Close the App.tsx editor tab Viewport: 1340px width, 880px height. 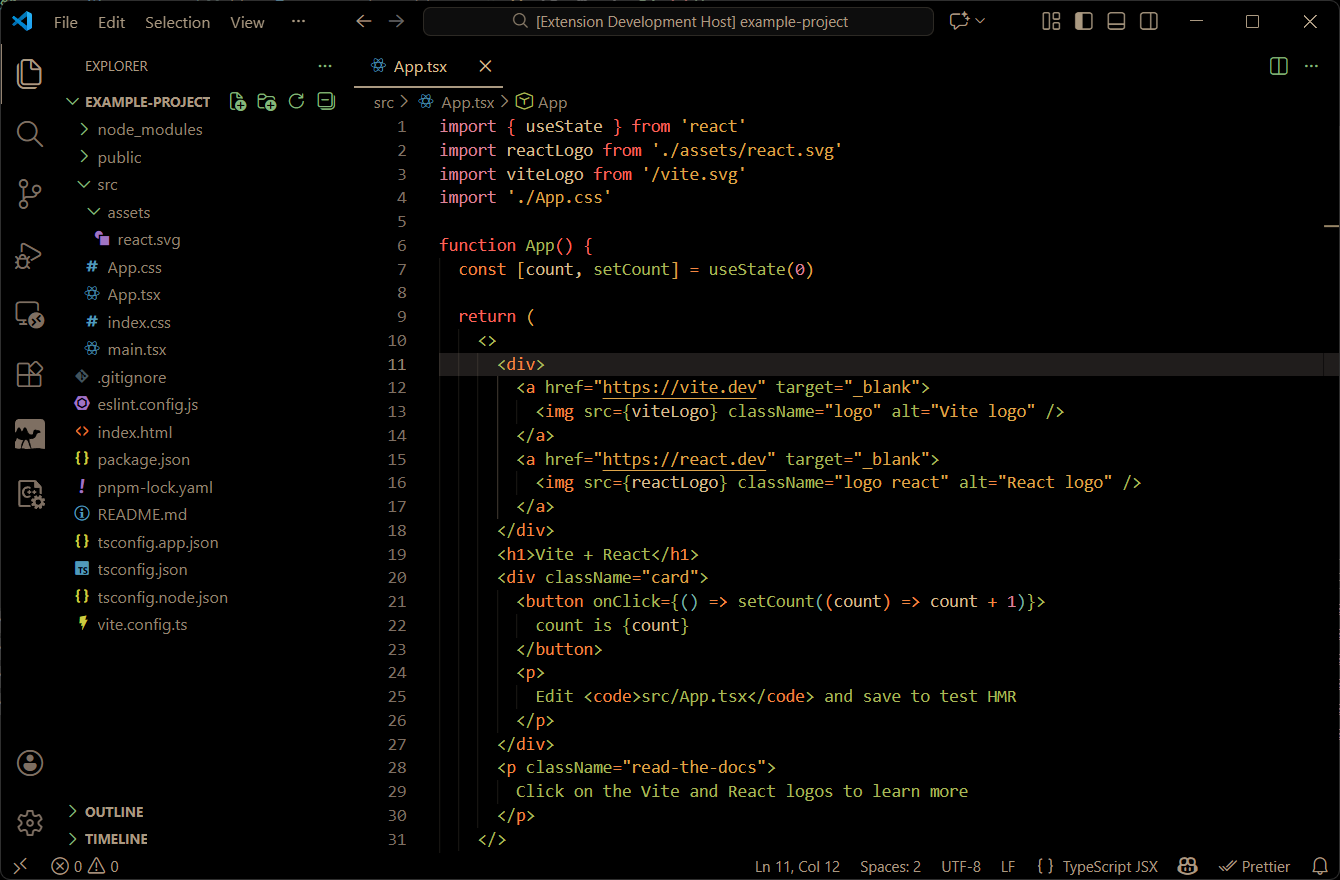pyautogui.click(x=485, y=66)
